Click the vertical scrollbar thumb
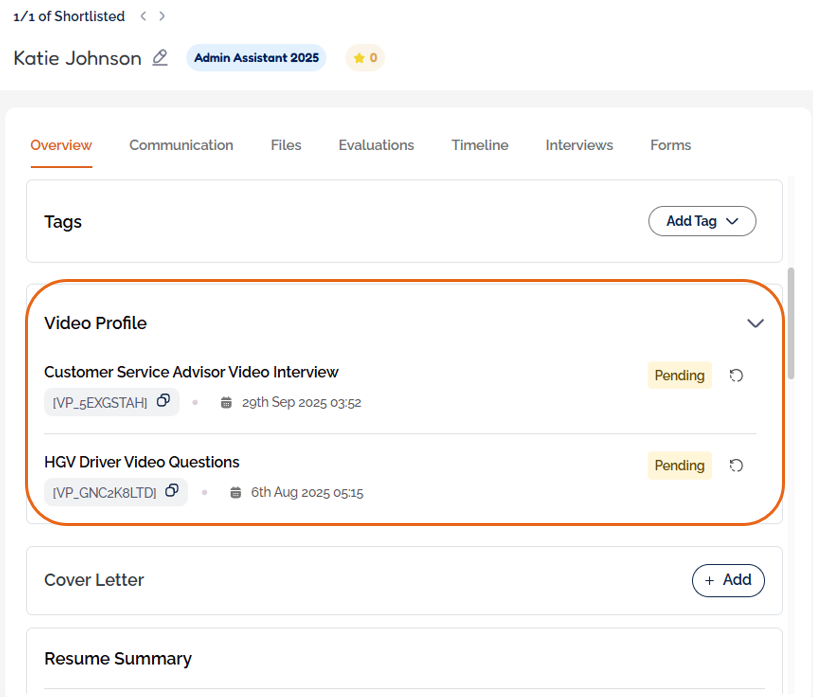 pos(792,322)
